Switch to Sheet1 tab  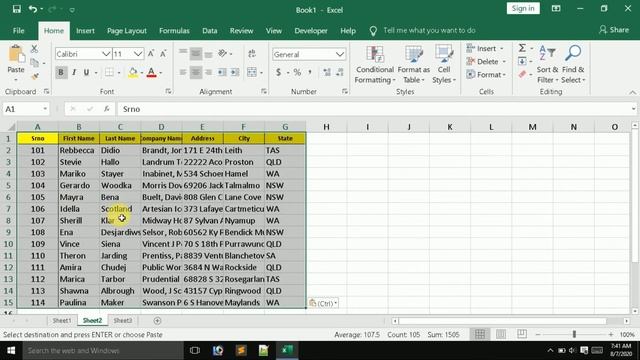(62, 321)
